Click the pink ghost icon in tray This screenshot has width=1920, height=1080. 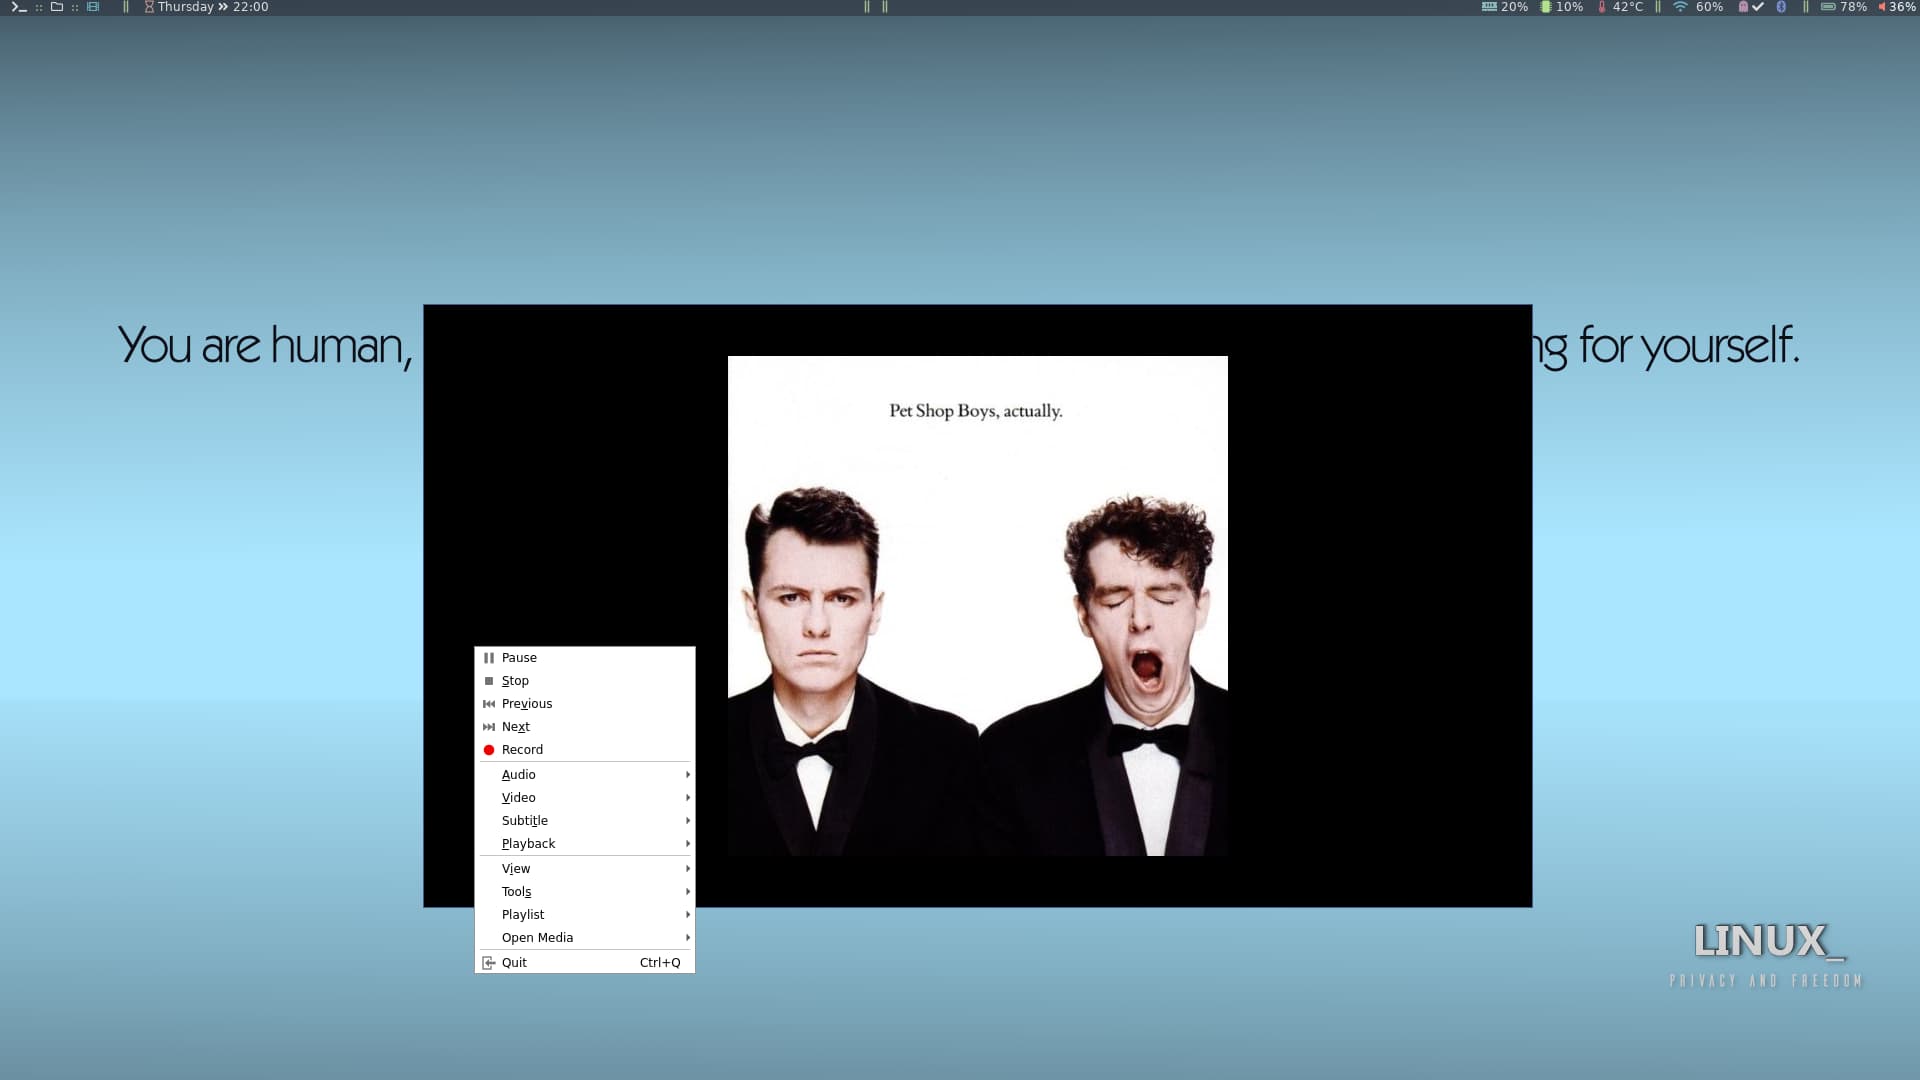[1743, 7]
